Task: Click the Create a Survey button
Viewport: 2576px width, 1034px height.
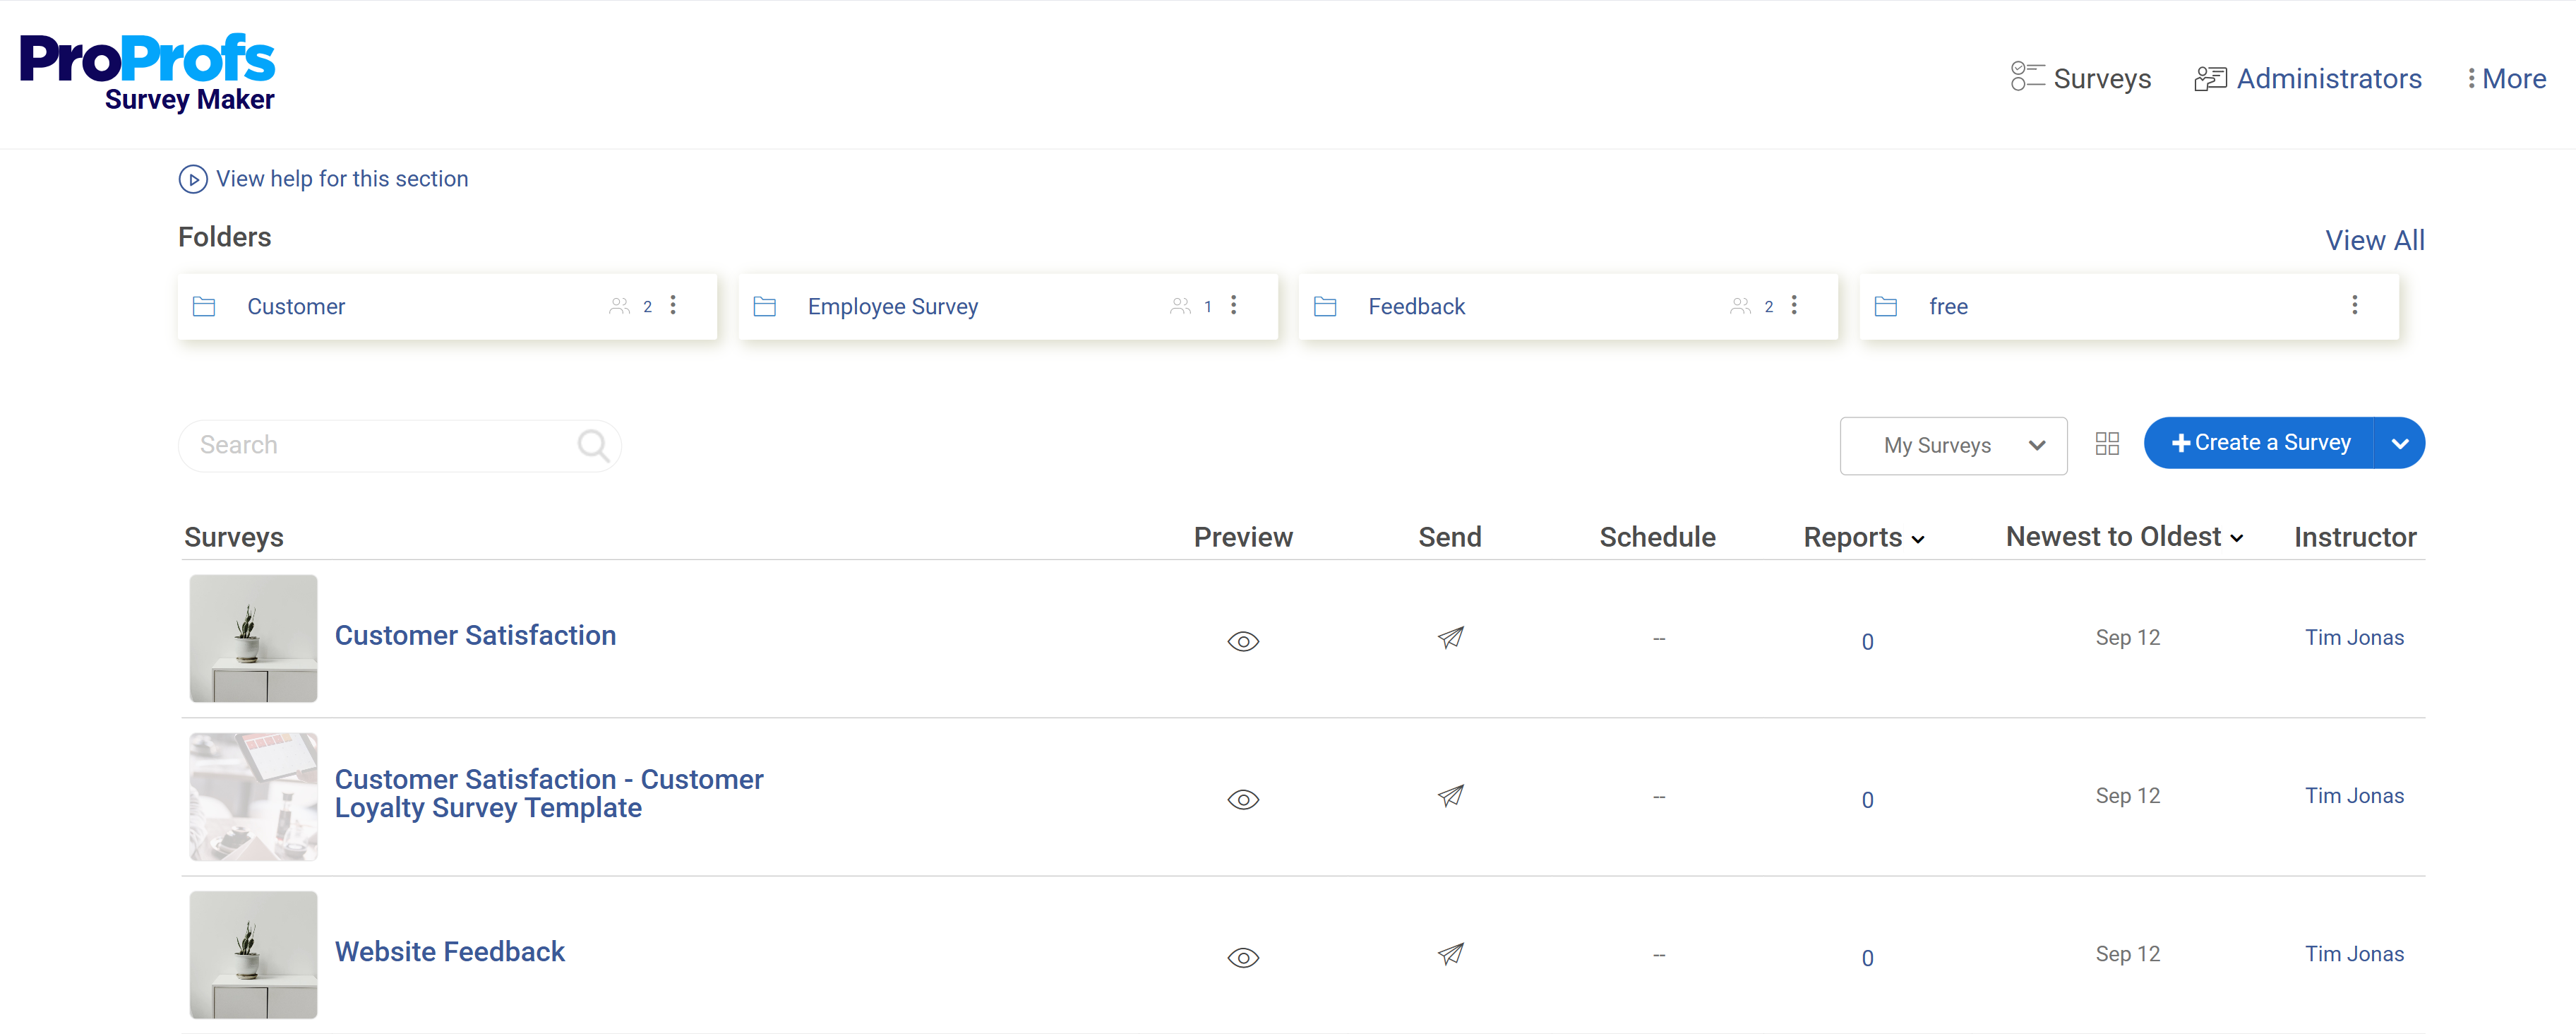Action: 2262,443
